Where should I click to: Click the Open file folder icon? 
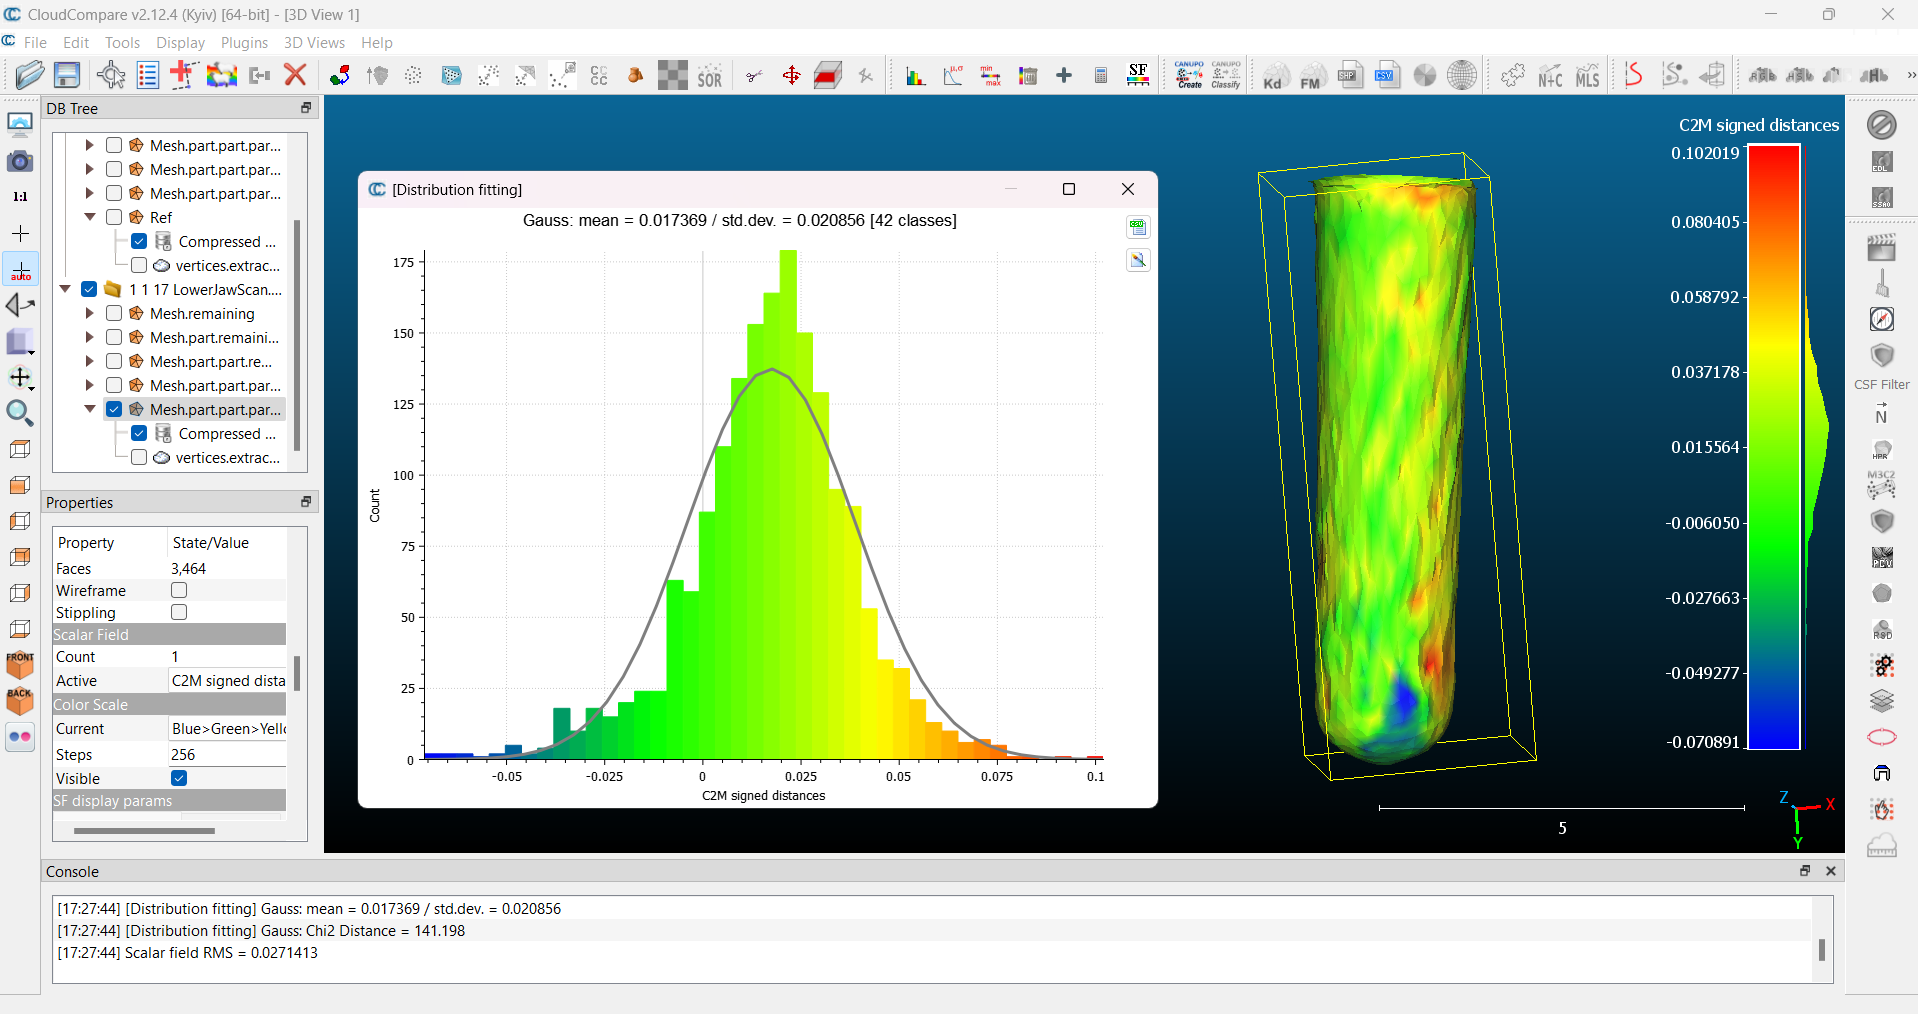[x=29, y=75]
